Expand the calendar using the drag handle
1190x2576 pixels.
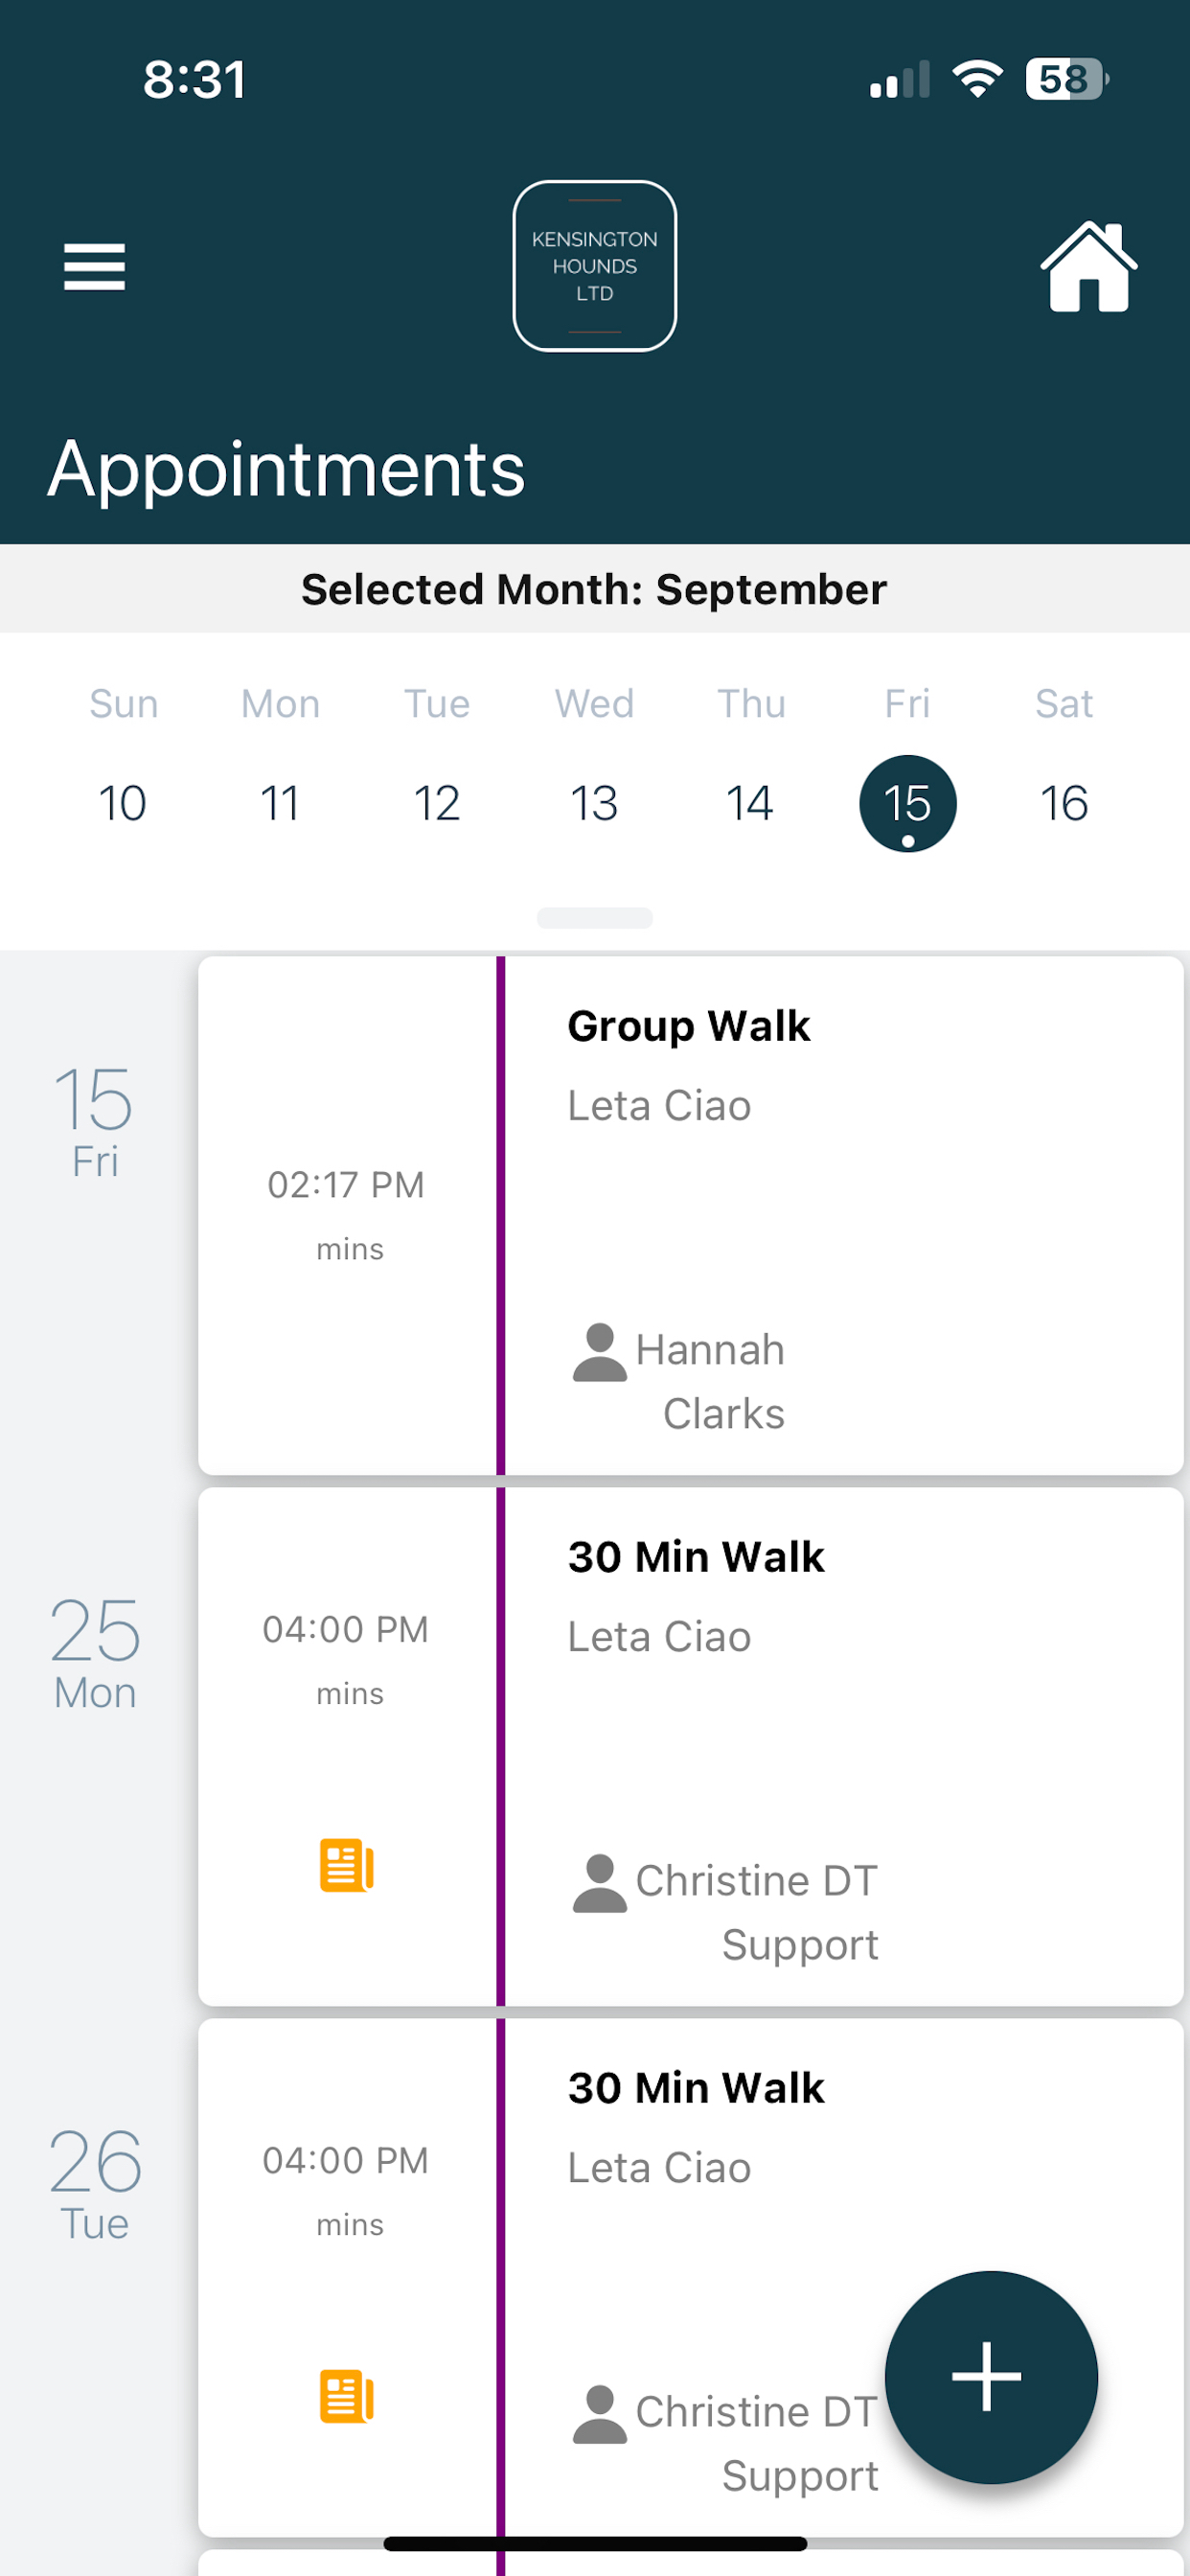coord(594,917)
